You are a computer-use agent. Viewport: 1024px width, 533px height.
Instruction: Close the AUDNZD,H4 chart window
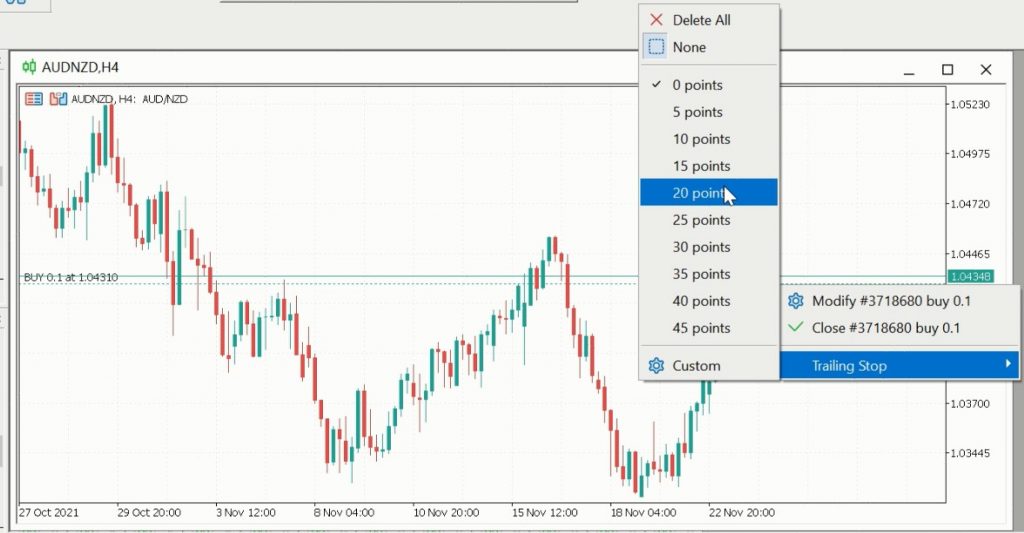click(986, 69)
